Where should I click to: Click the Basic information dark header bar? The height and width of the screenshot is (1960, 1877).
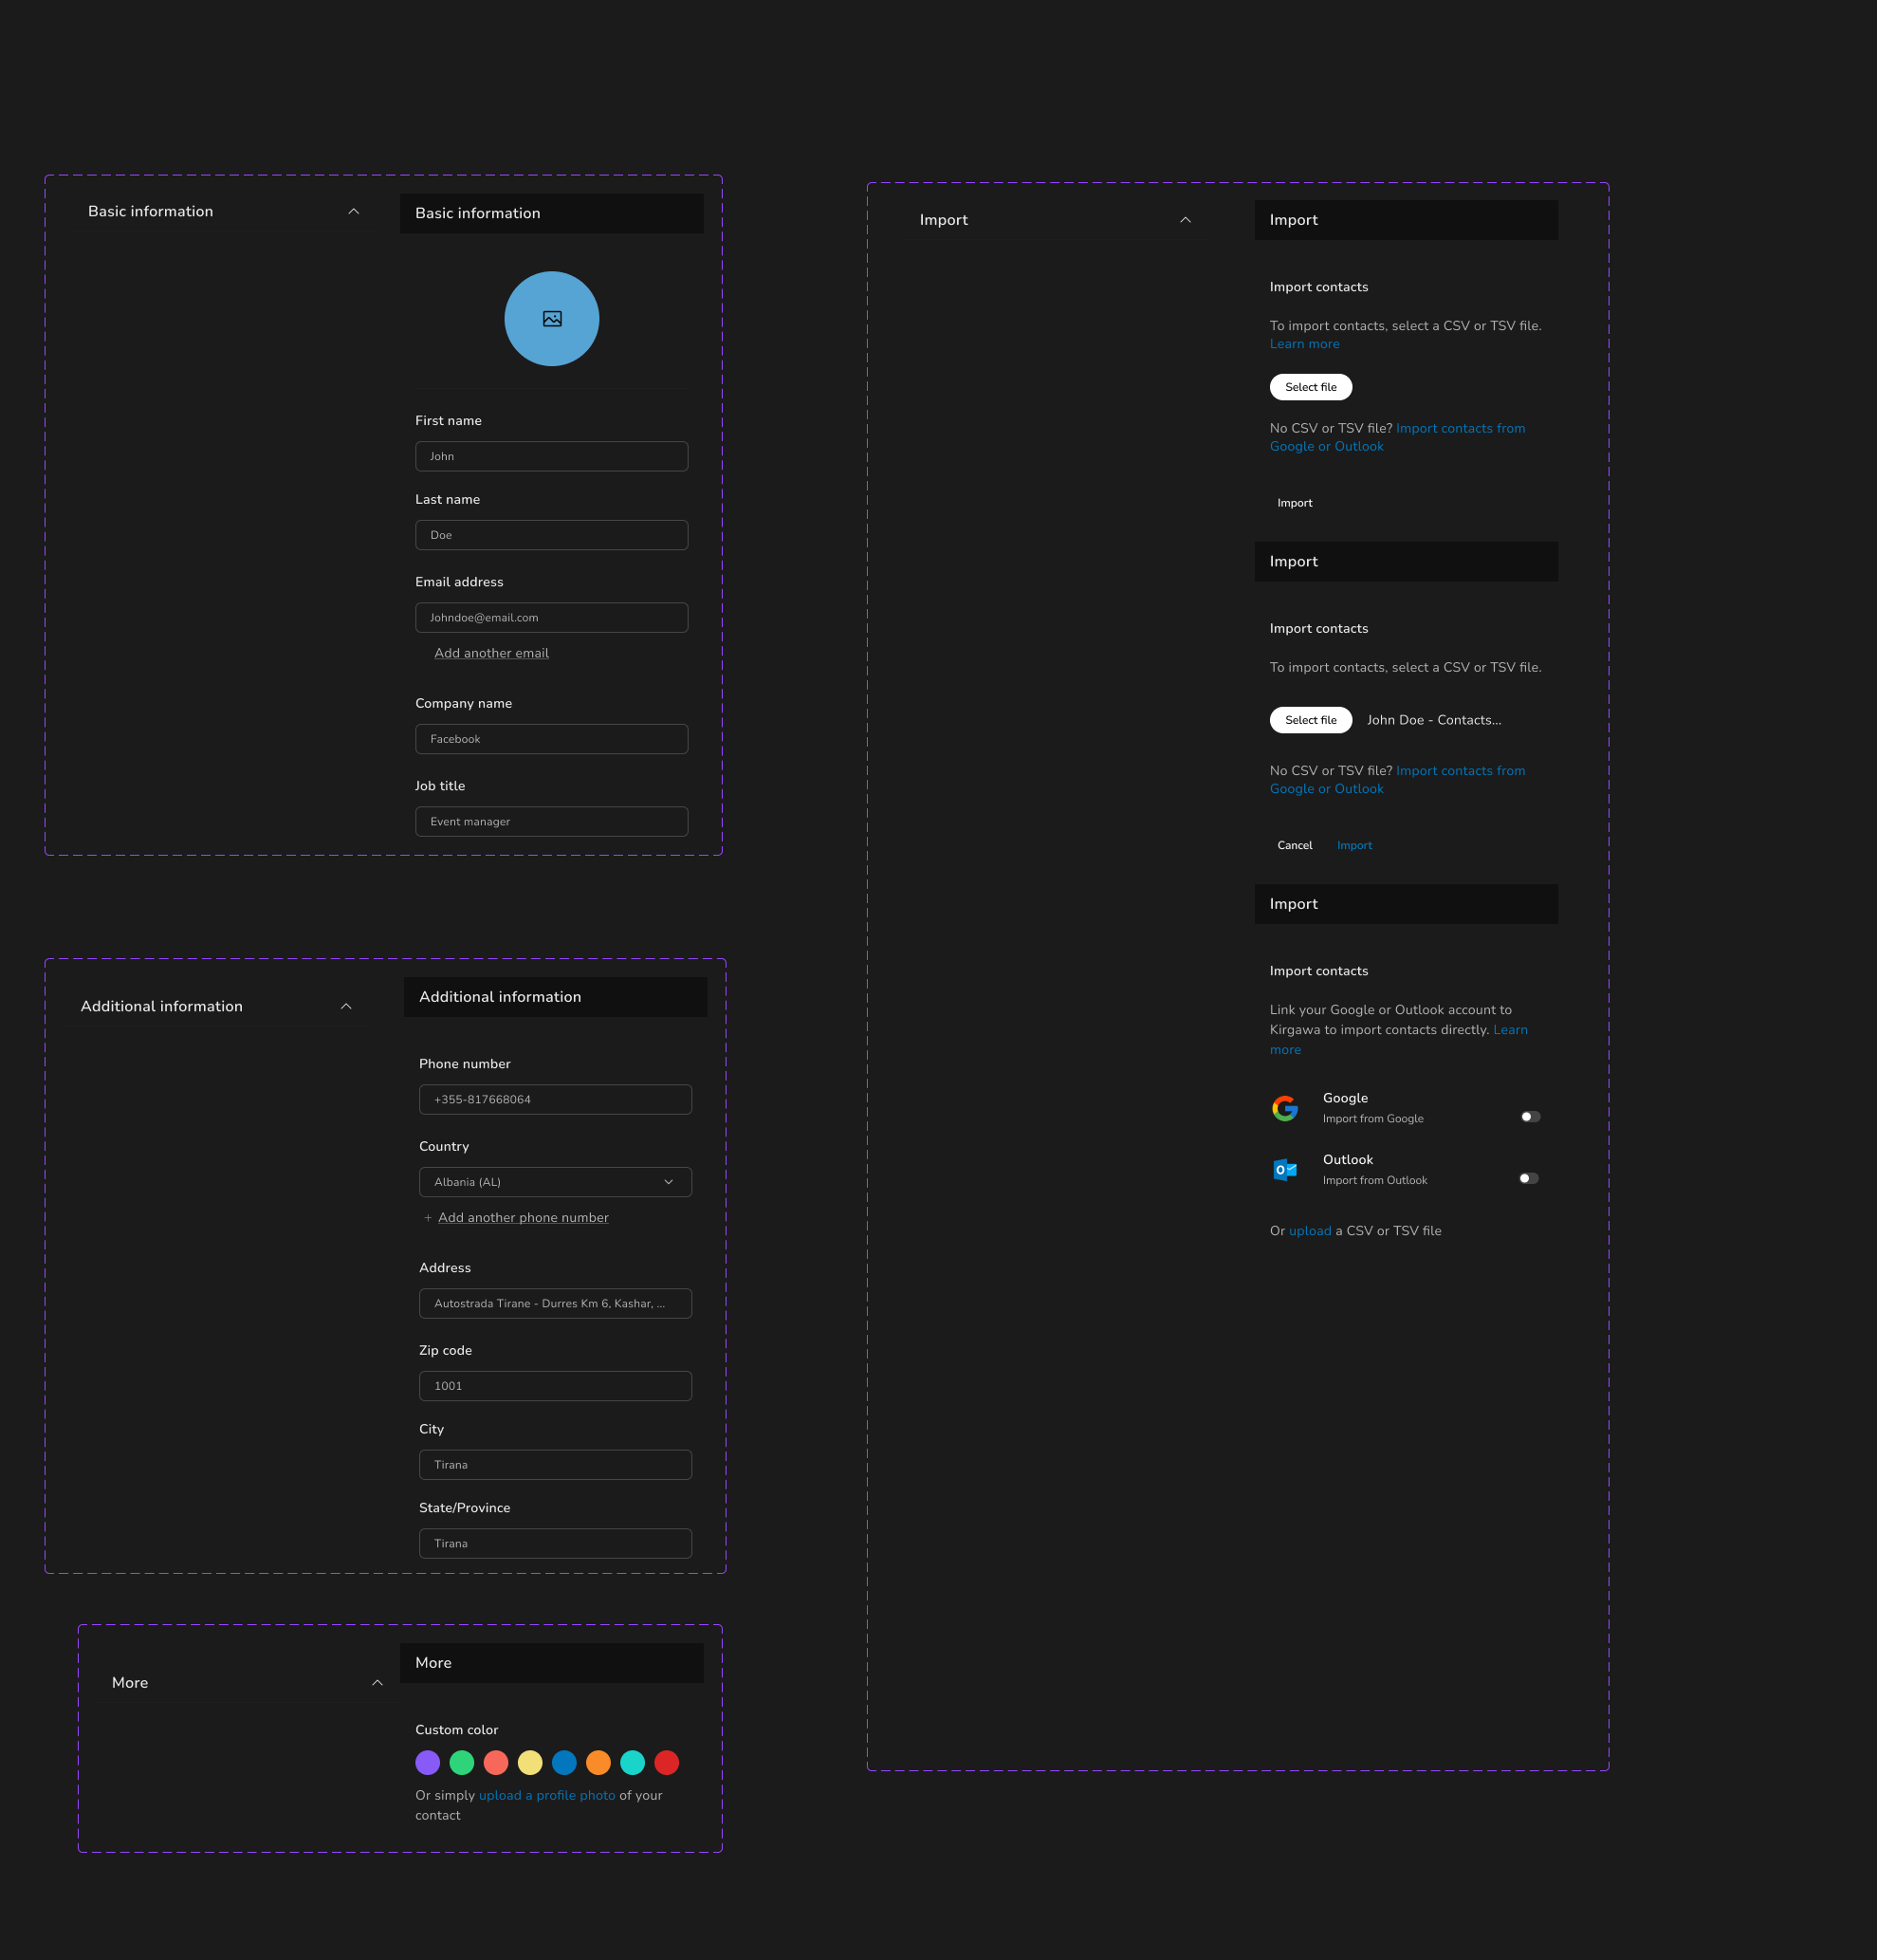pos(552,213)
